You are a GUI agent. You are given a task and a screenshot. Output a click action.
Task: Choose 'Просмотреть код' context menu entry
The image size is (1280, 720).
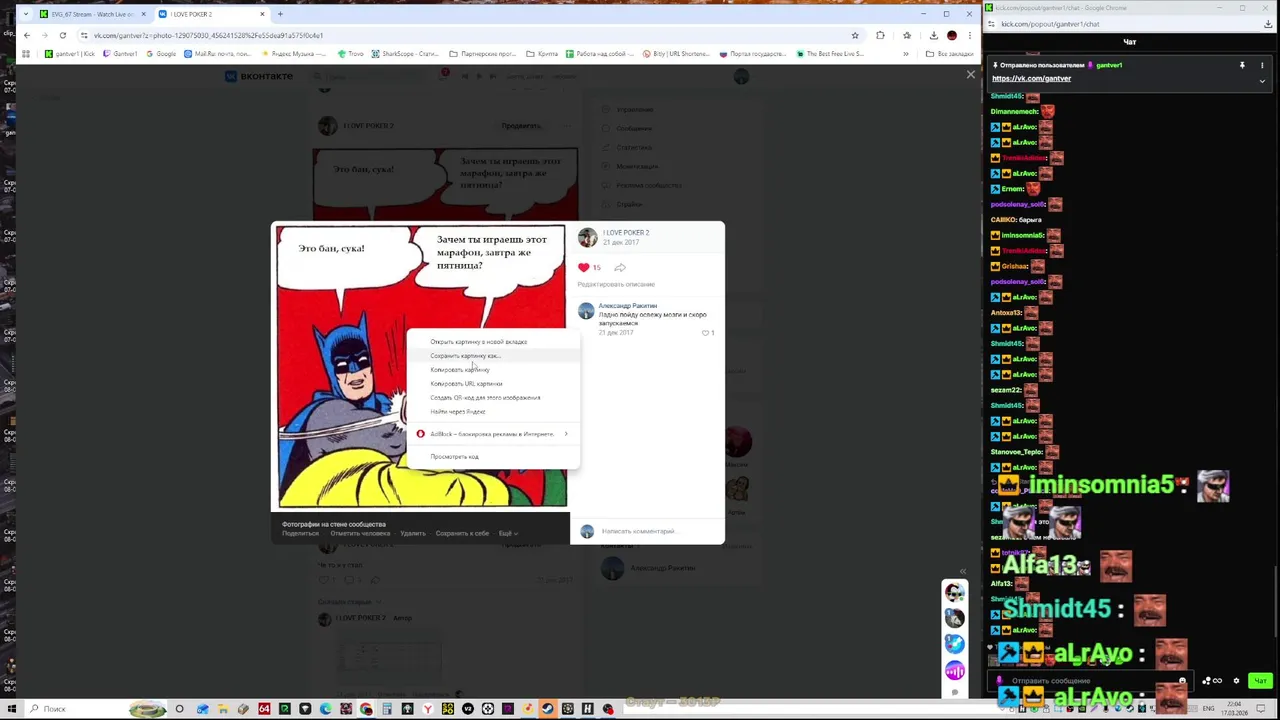(x=454, y=457)
